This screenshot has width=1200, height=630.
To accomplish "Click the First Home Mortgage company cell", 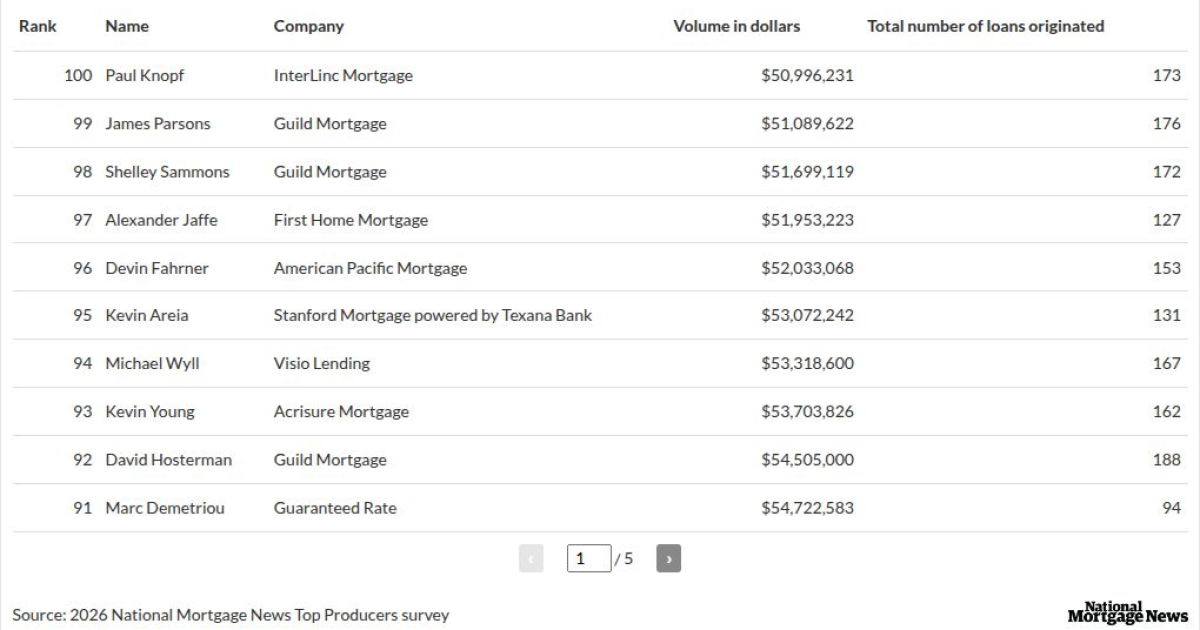I will tap(350, 220).
